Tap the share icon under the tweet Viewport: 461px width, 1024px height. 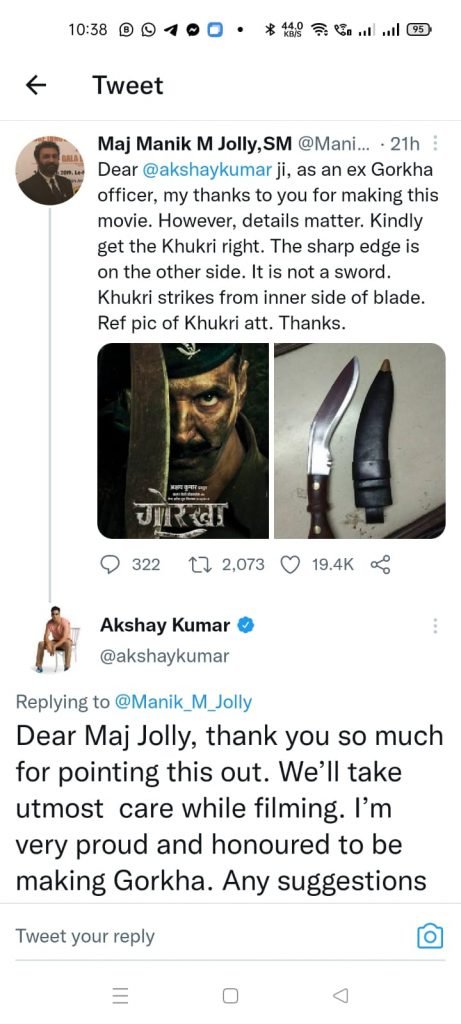pyautogui.click(x=380, y=564)
